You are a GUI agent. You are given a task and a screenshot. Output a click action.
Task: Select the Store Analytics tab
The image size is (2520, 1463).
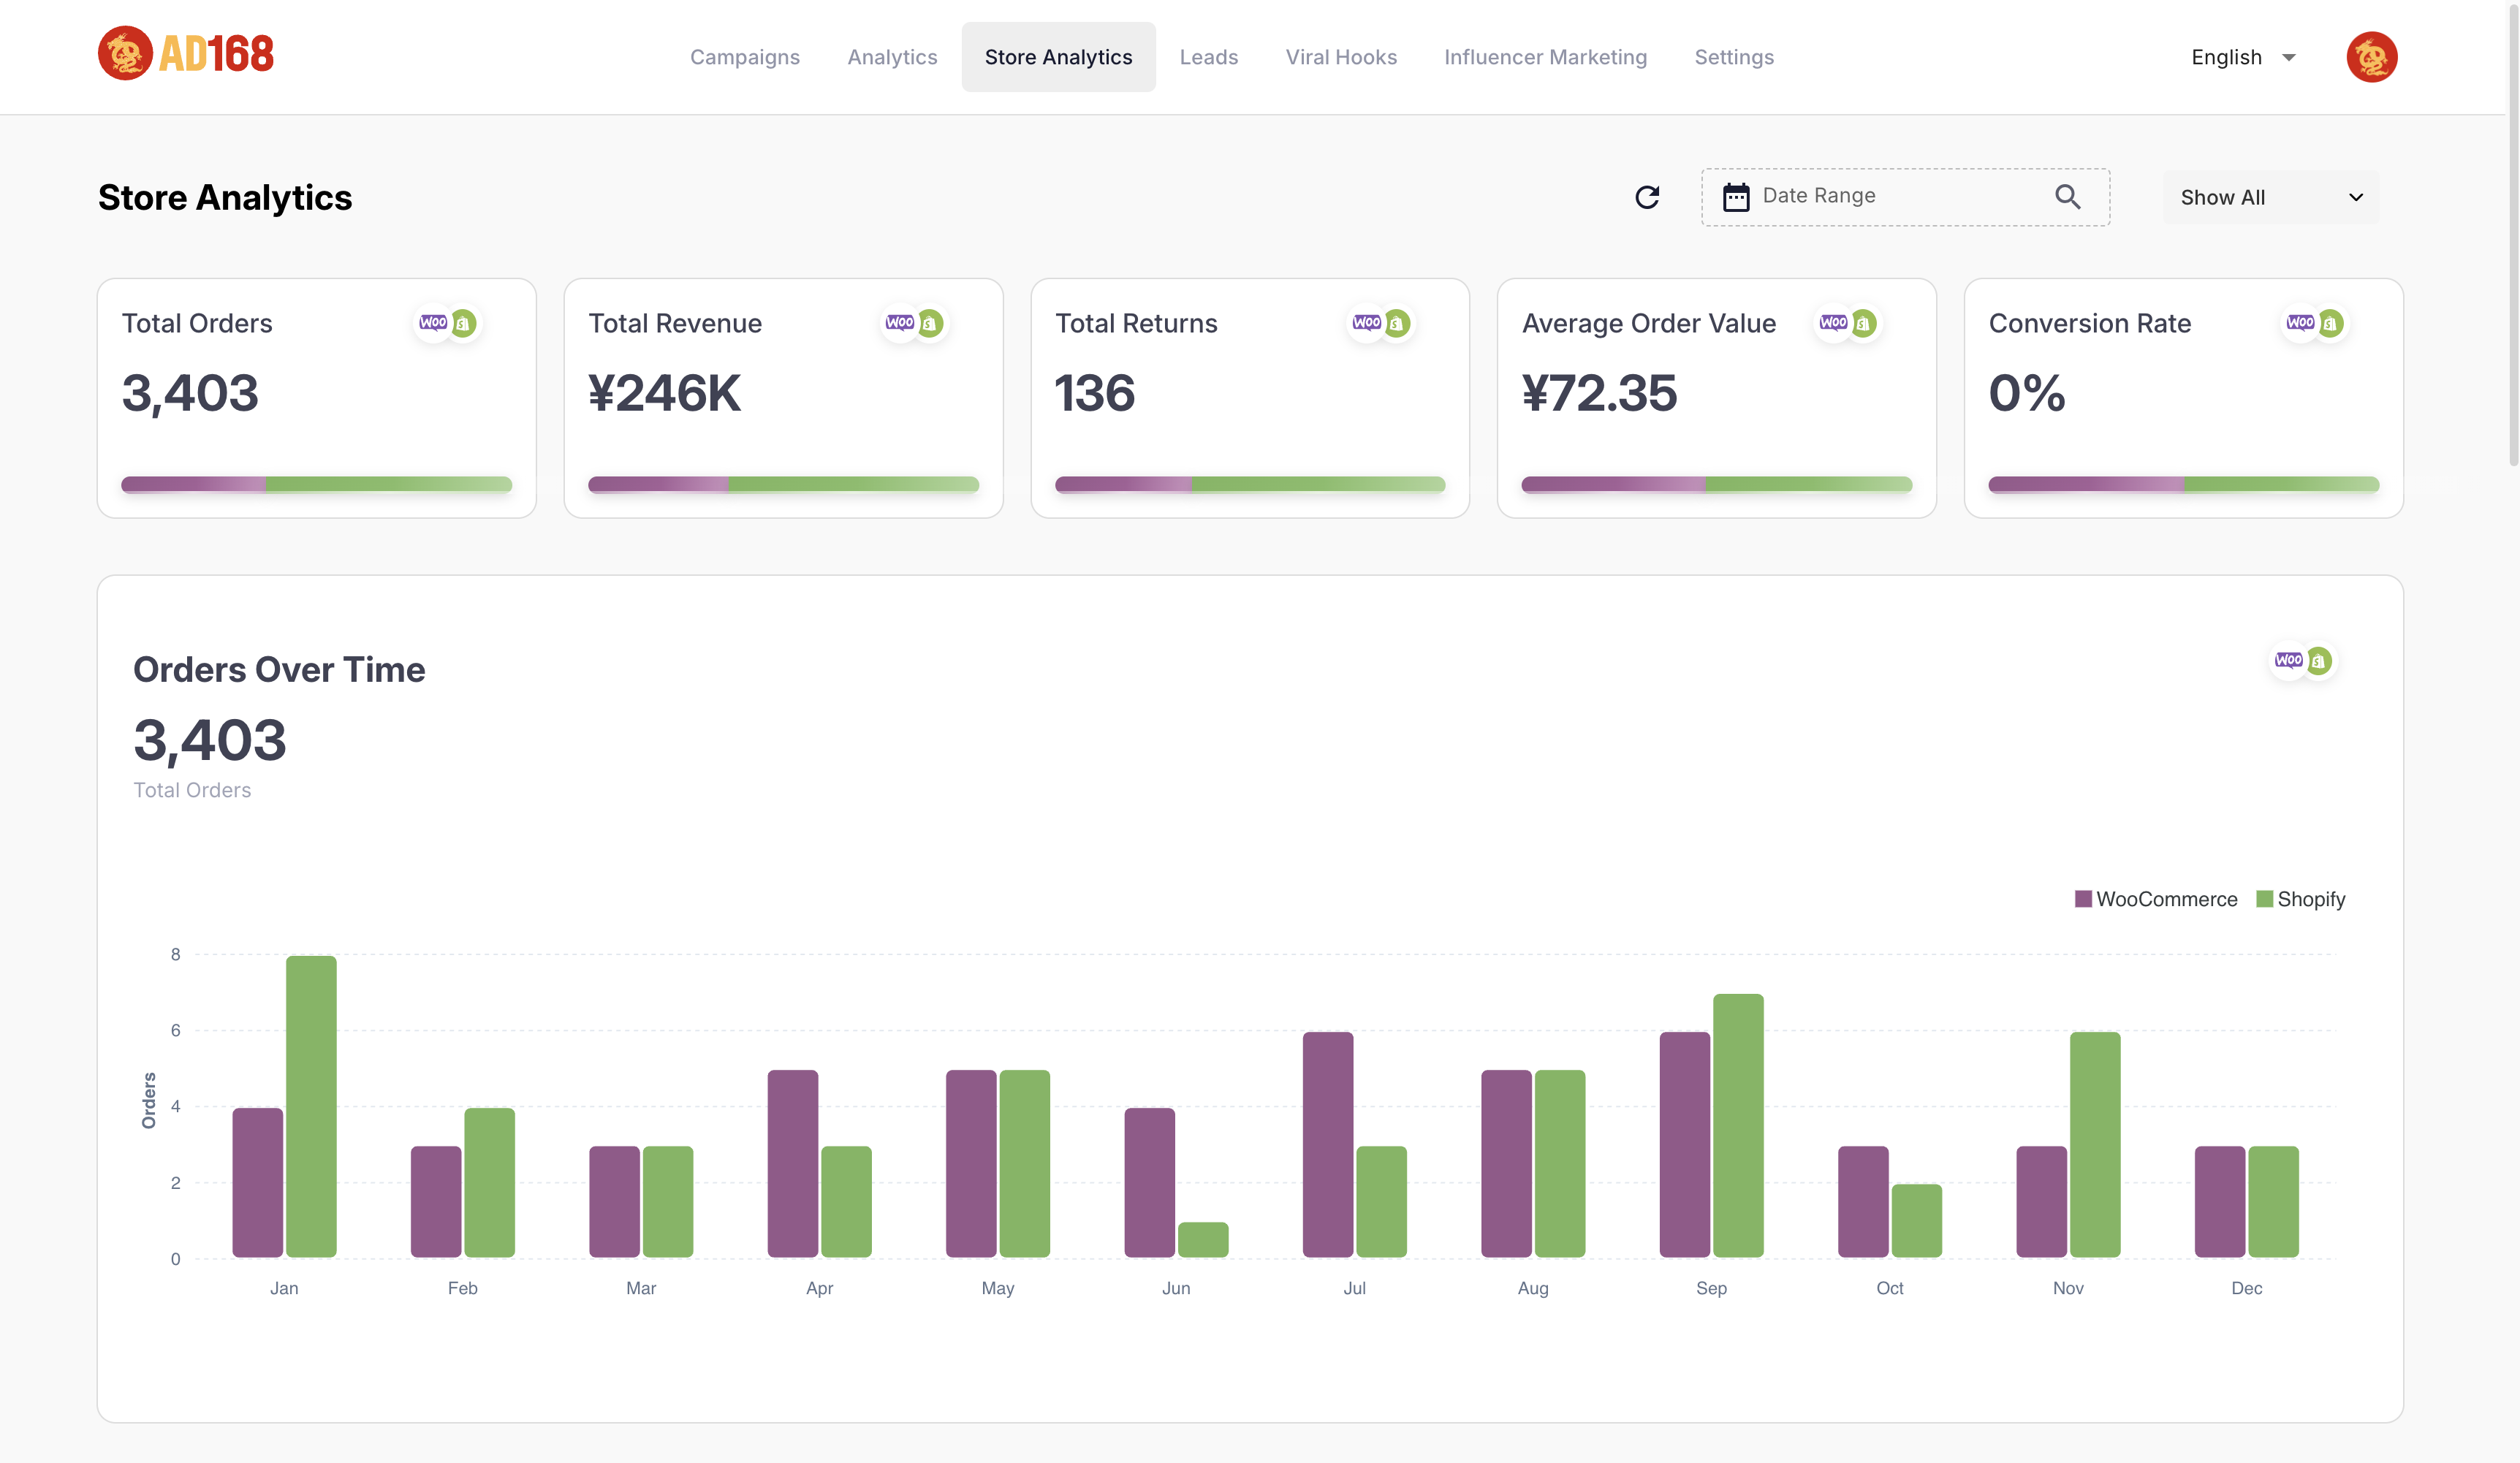pos(1058,57)
